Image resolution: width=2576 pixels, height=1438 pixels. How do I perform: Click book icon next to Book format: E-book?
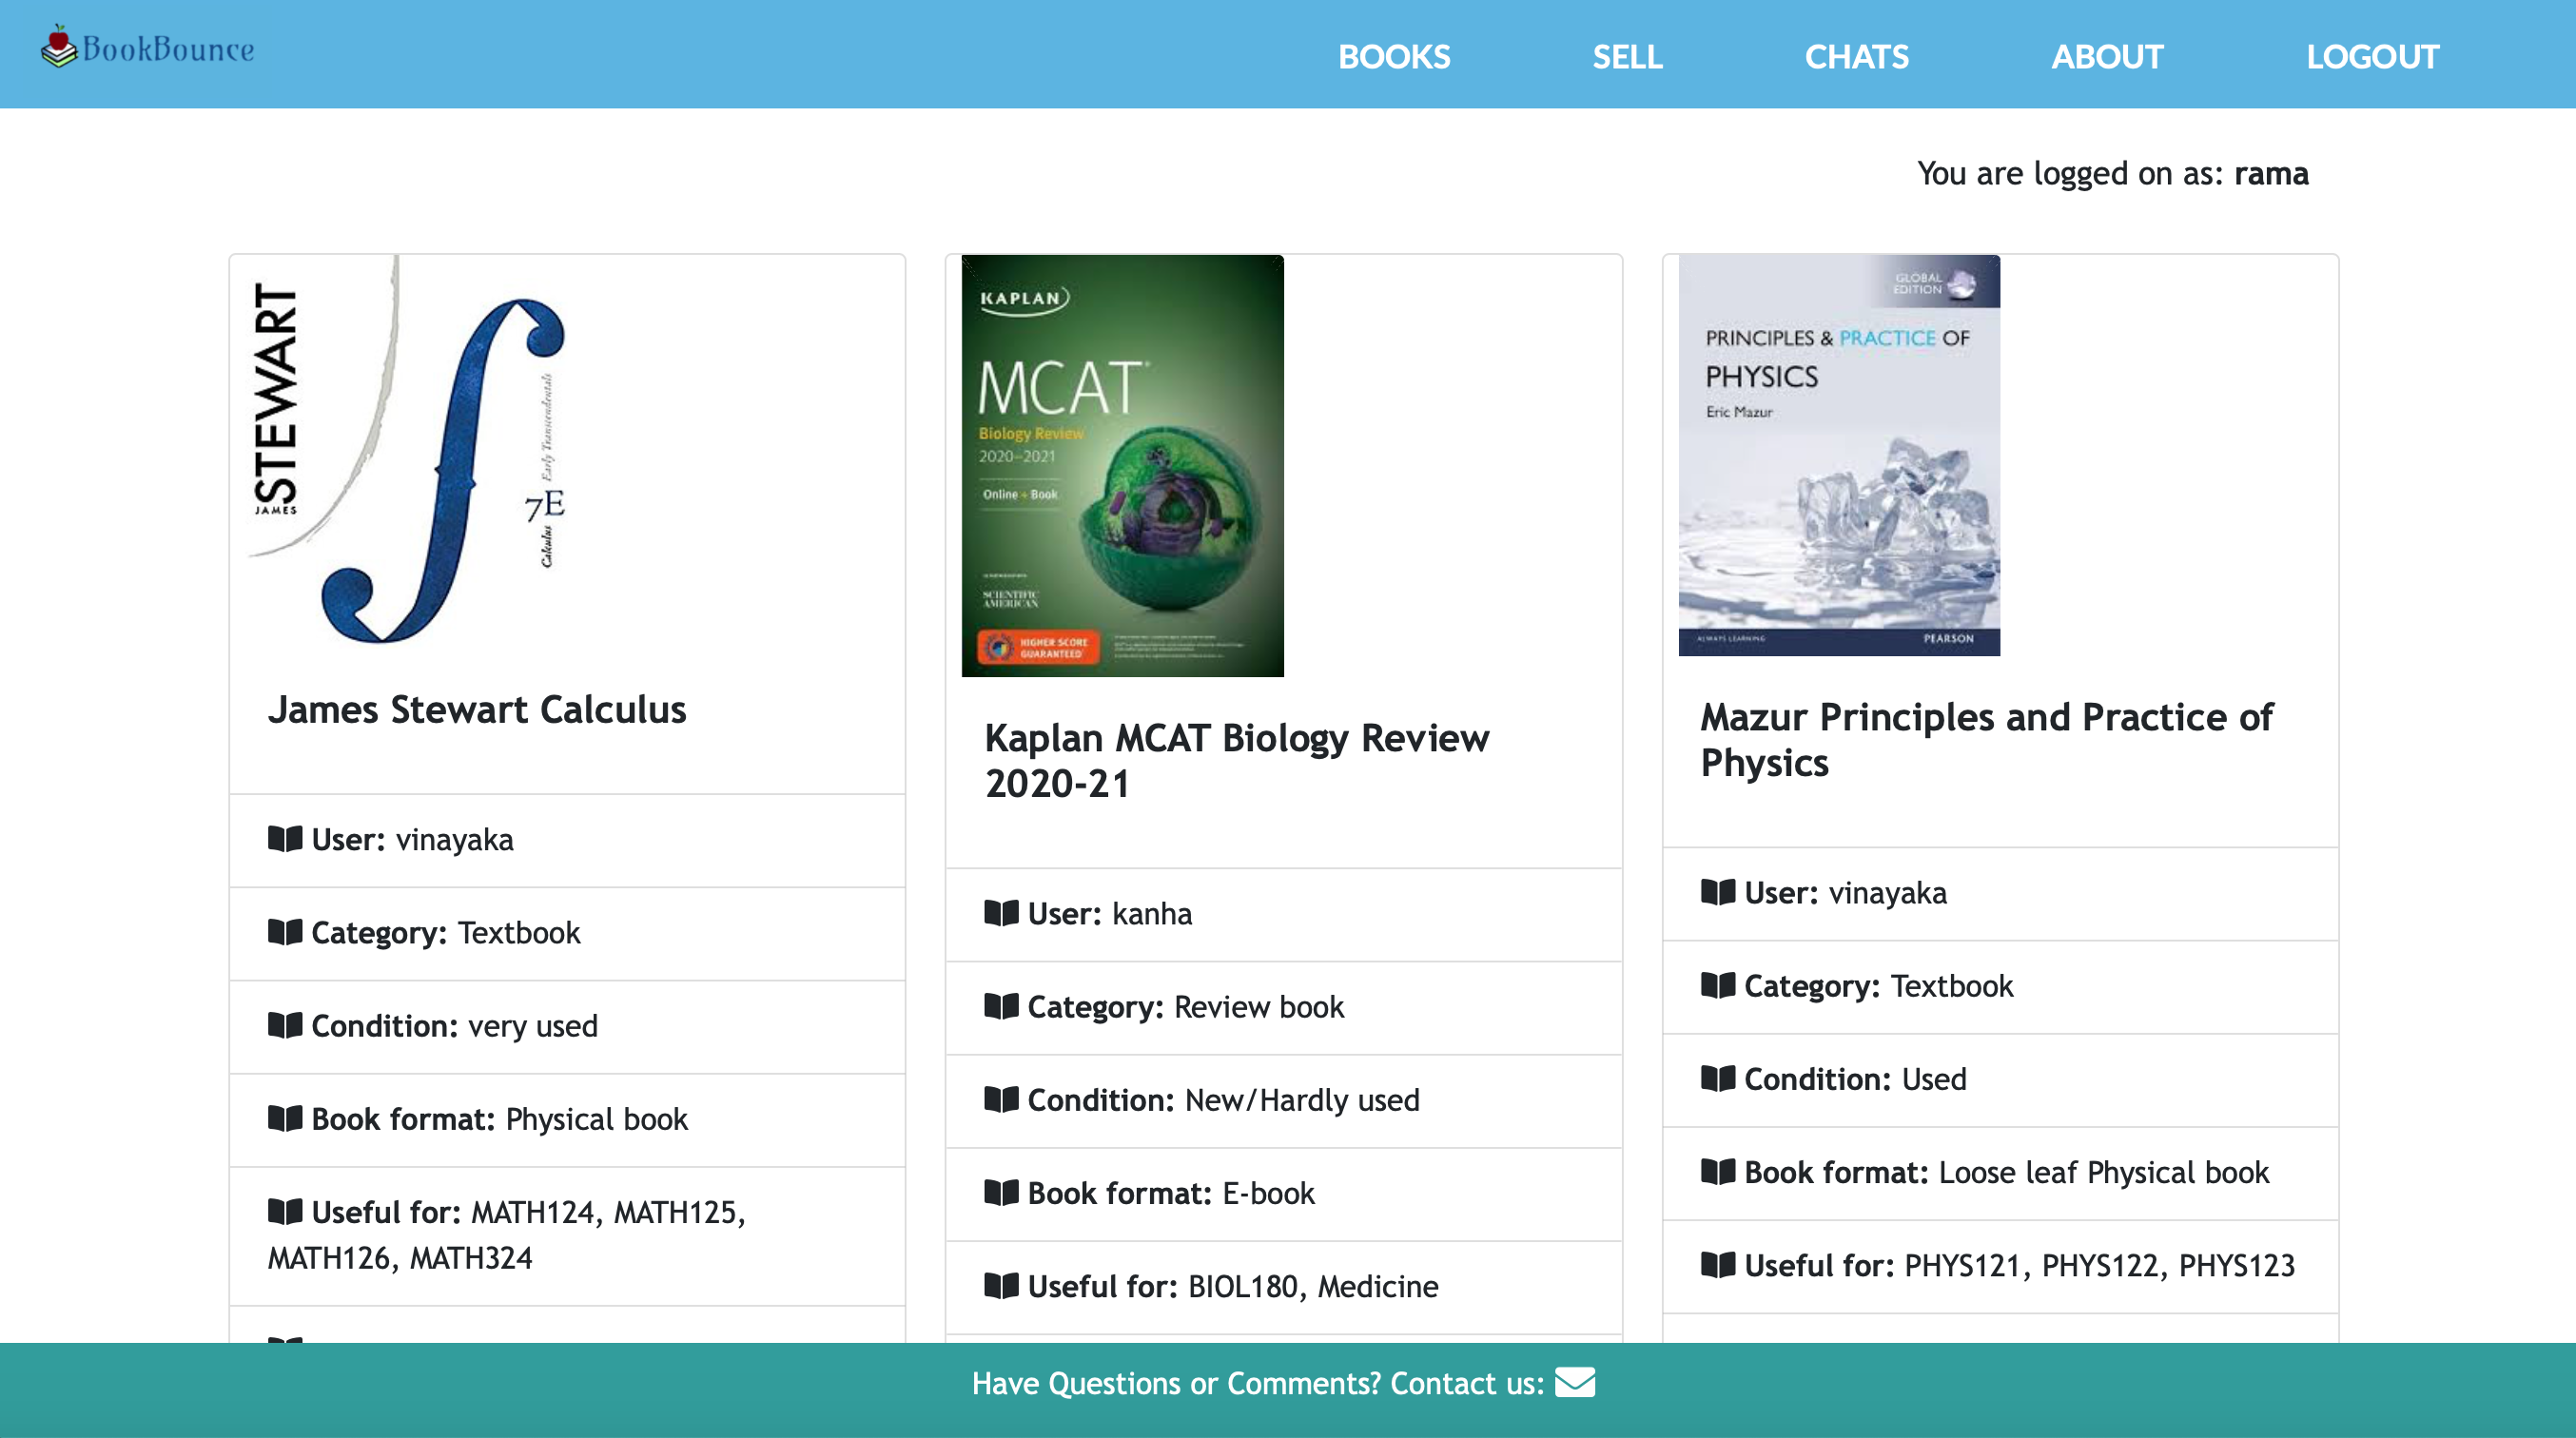tap(1001, 1192)
